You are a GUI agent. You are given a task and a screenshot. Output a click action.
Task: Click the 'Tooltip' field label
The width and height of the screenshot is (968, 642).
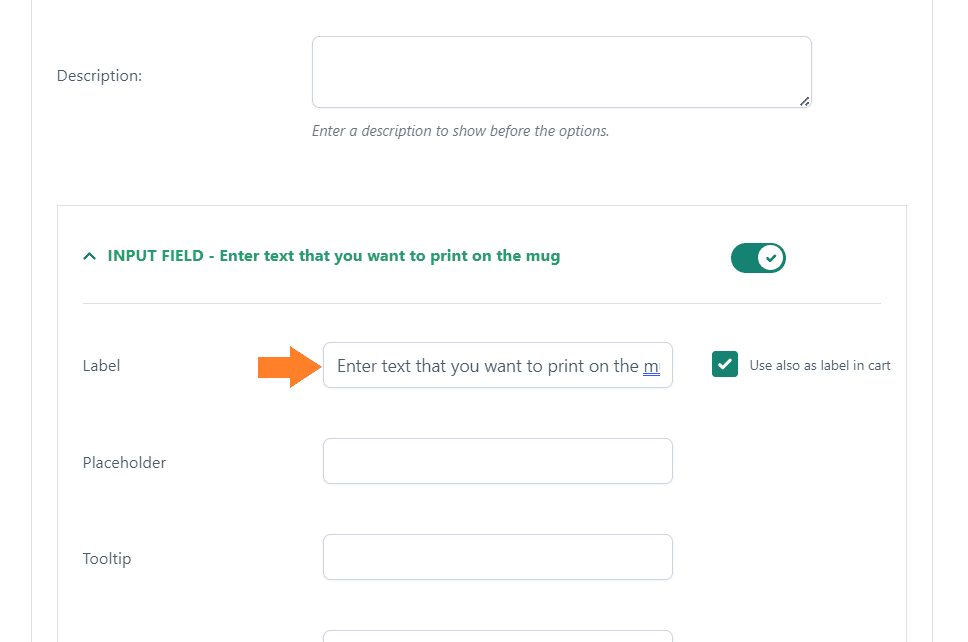[x=107, y=559]
